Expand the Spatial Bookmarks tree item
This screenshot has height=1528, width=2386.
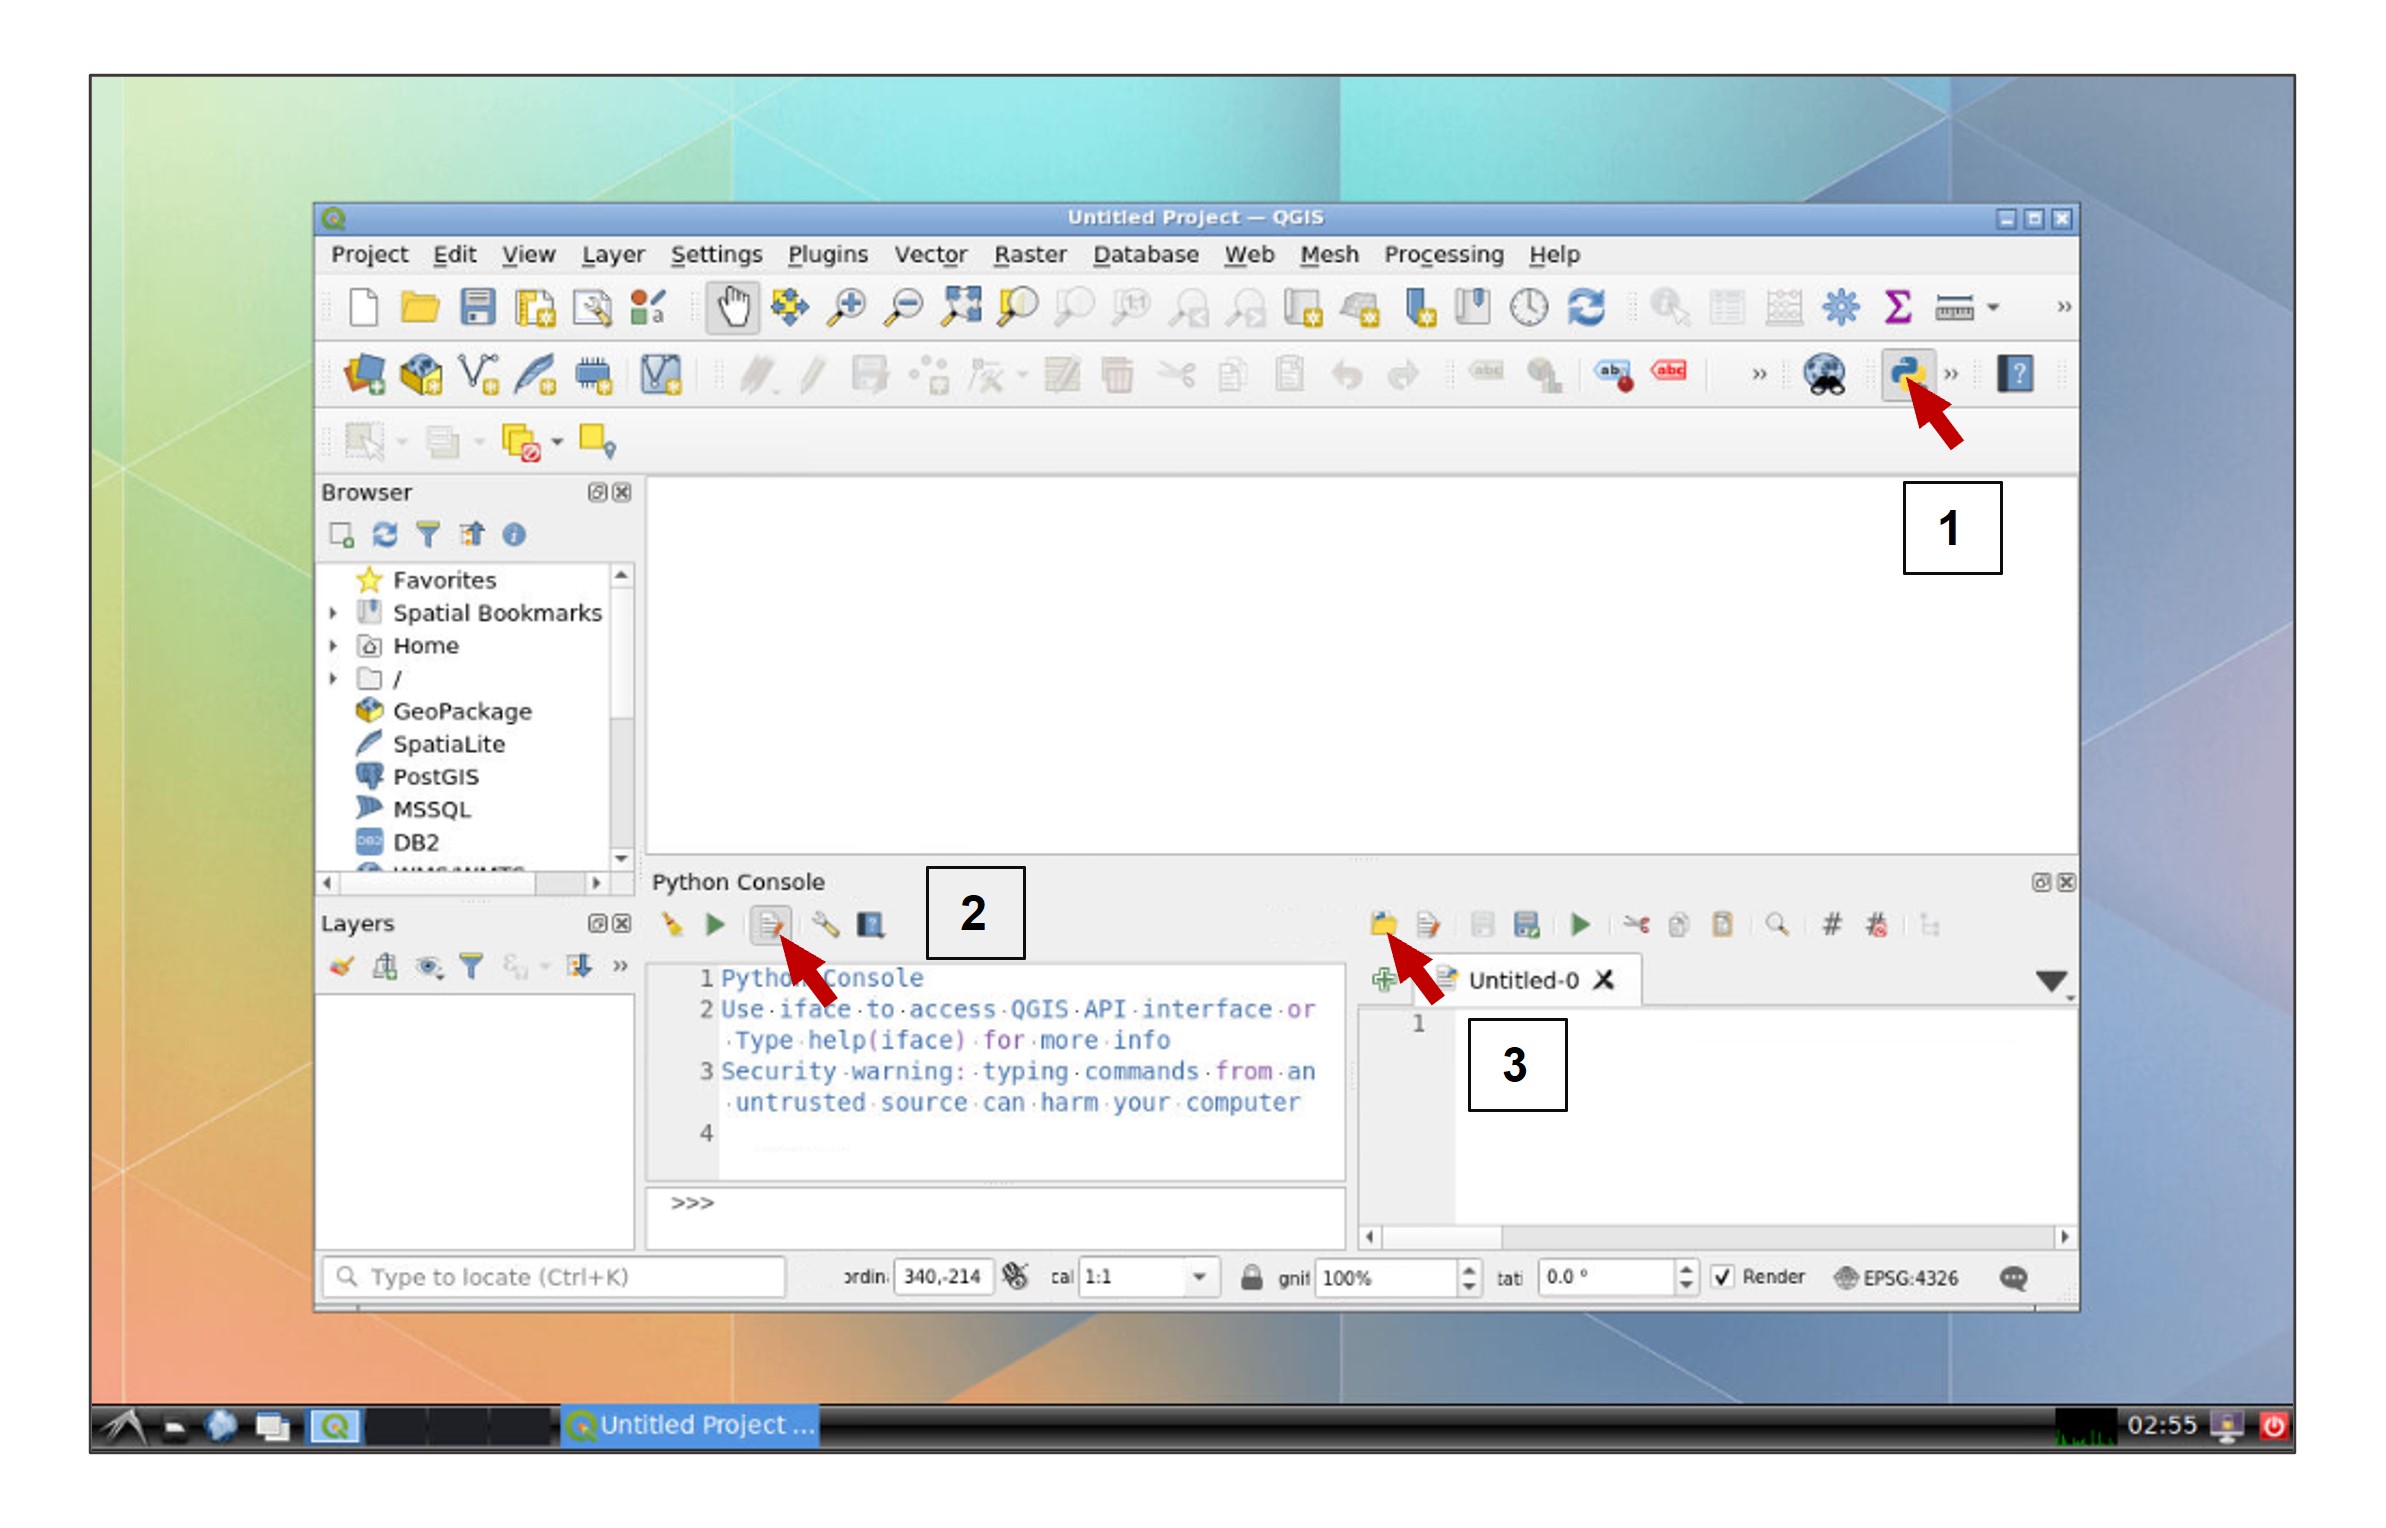point(333,613)
